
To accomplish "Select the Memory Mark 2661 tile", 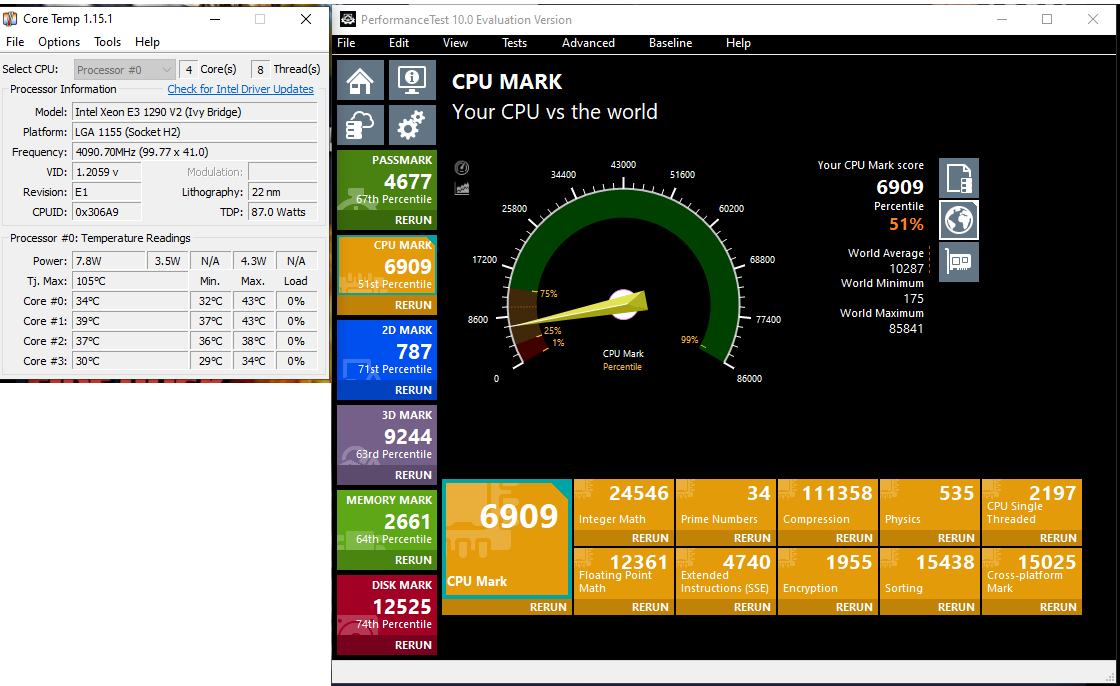I will [386, 521].
